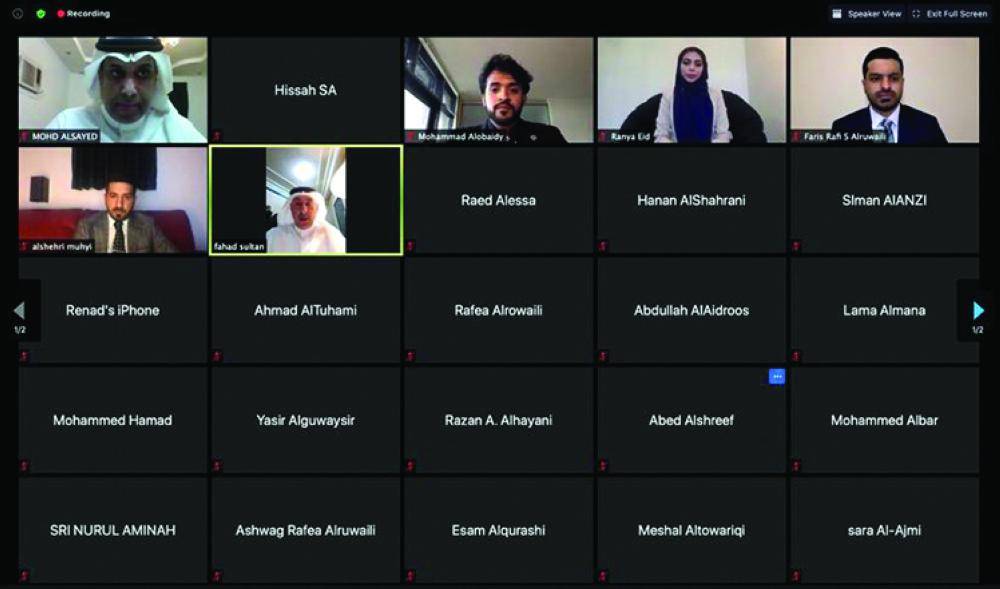This screenshot has height=589, width=1000.
Task: Select the Lama Almana participant tile
Action: click(885, 310)
